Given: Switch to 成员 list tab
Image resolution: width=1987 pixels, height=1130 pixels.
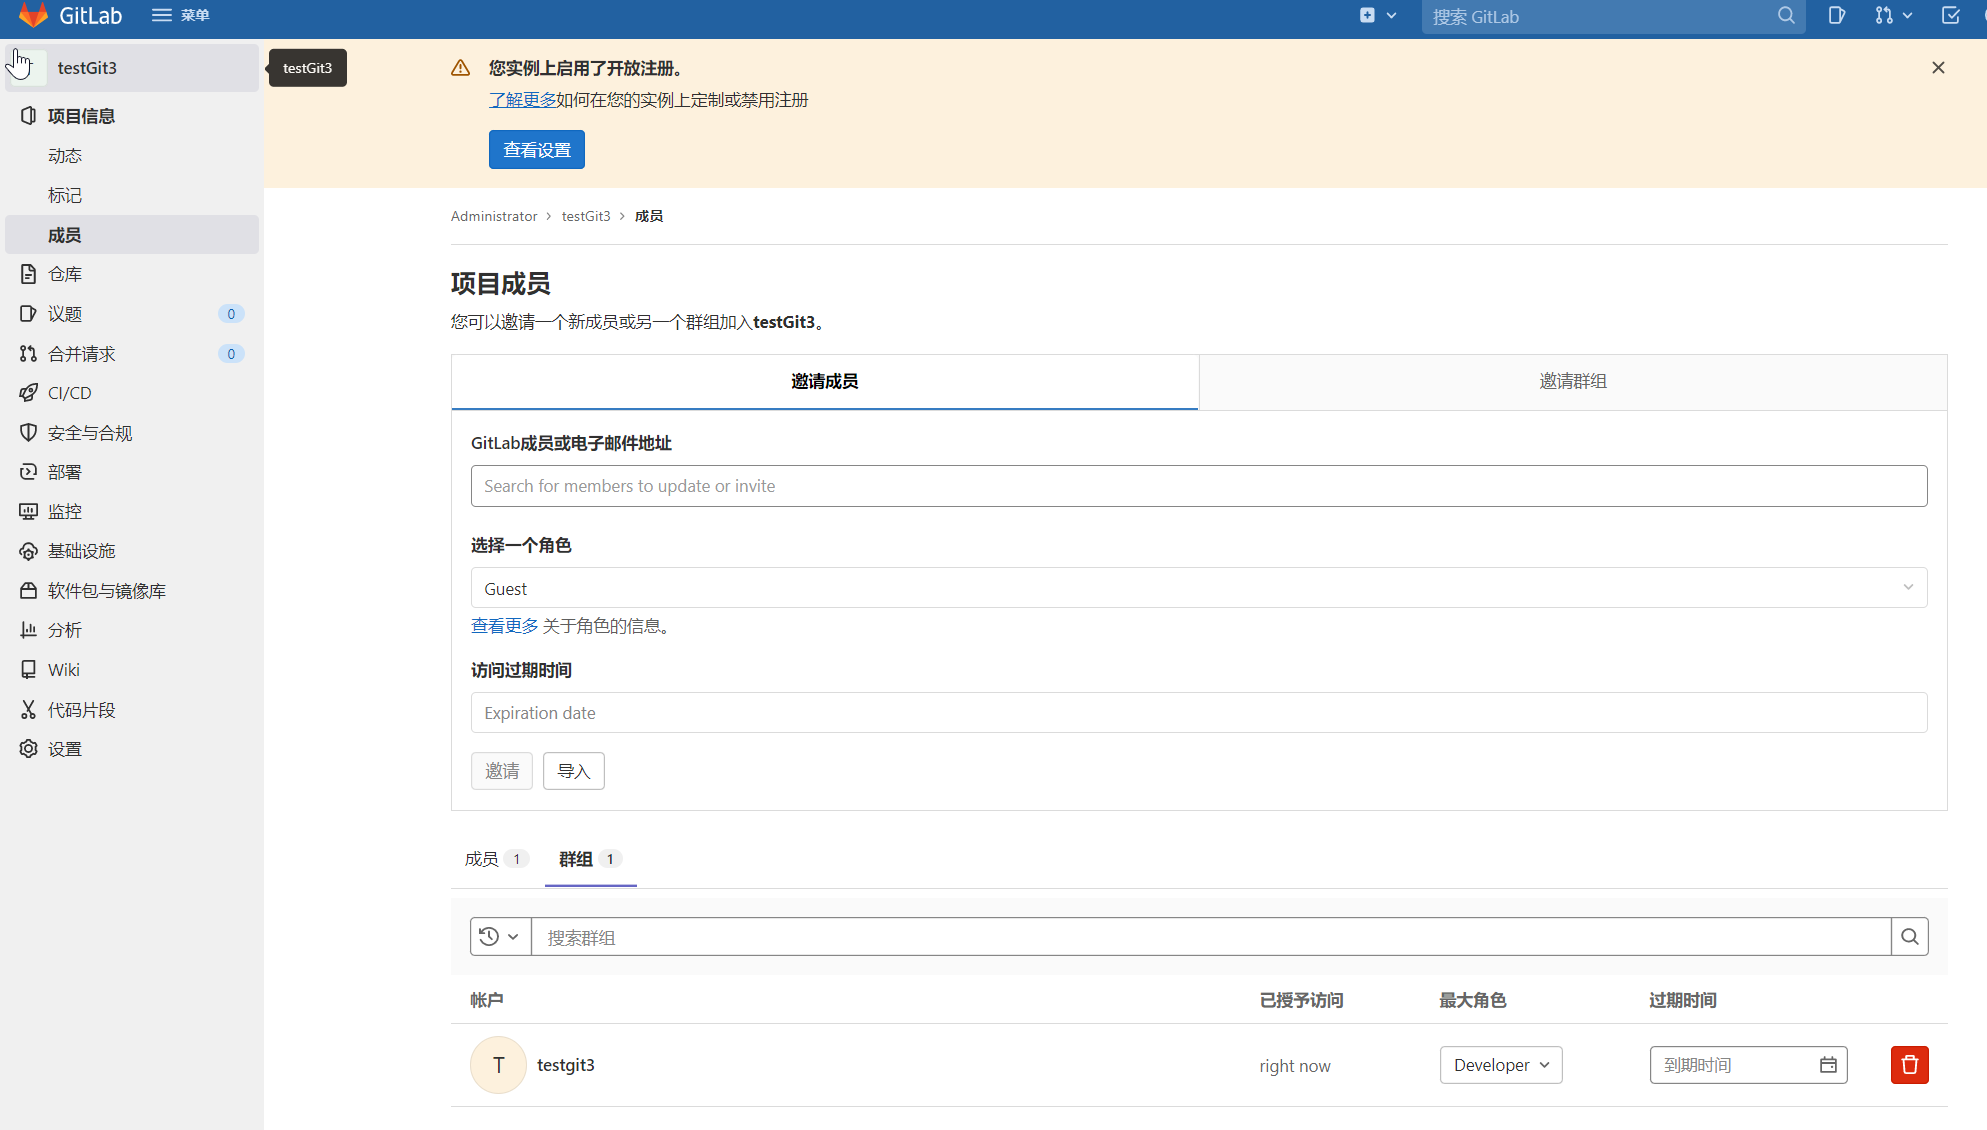Looking at the screenshot, I should click(496, 859).
